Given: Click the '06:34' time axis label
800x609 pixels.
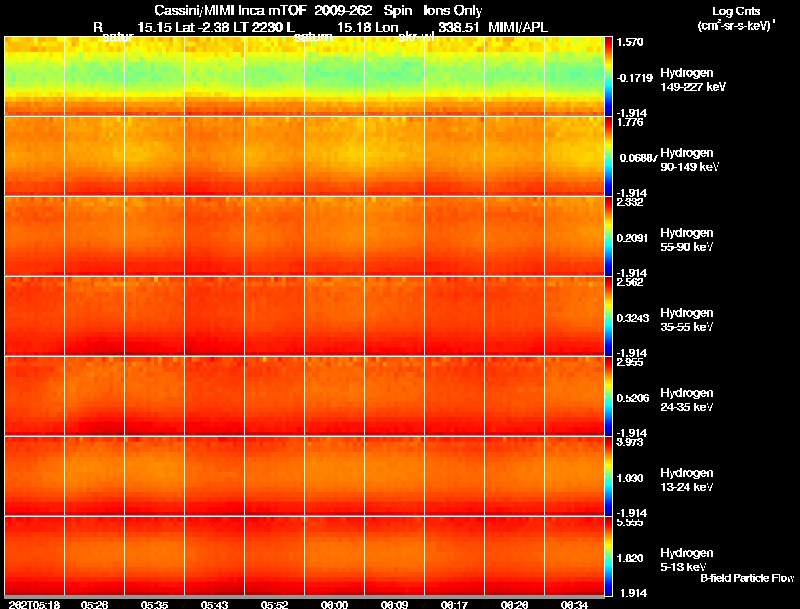Looking at the screenshot, I should click(x=574, y=605).
